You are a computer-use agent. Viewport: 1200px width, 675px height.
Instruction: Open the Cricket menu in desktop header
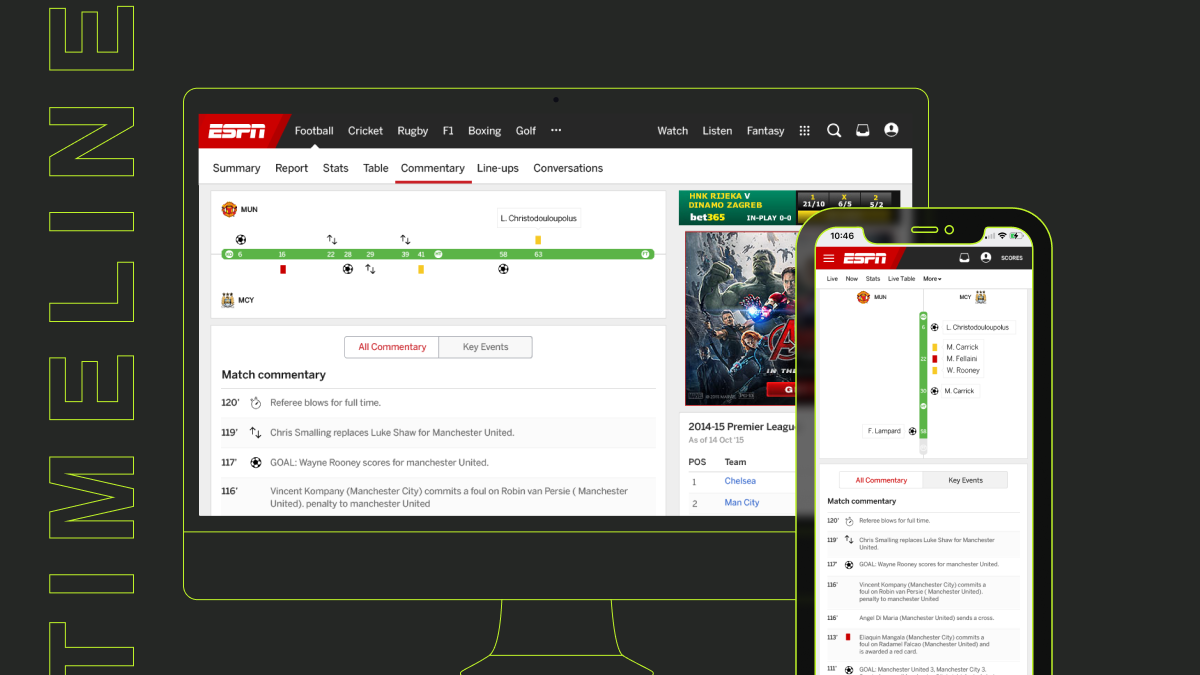[x=365, y=131]
